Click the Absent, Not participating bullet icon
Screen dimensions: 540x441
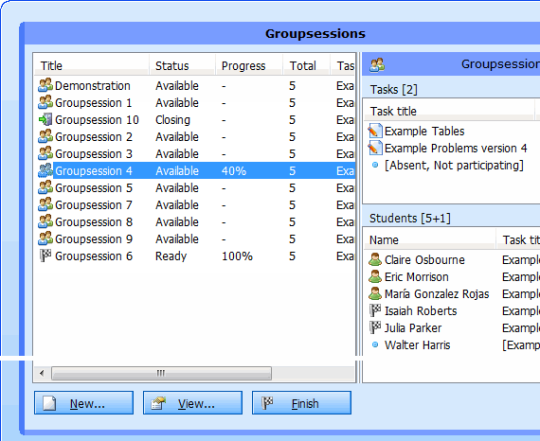375,165
